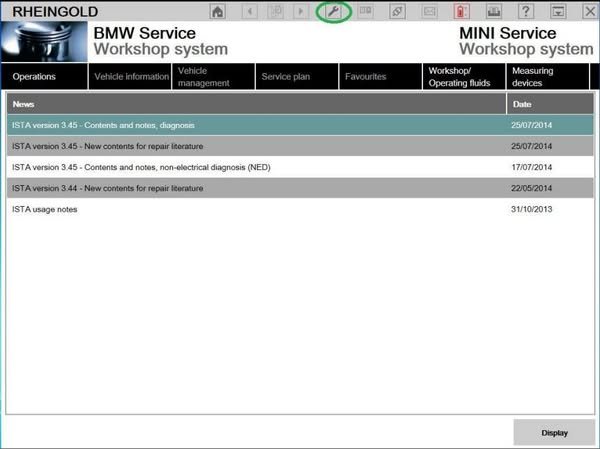This screenshot has height=449, width=600.
Task: Open the wrench settings icon
Action: point(333,11)
